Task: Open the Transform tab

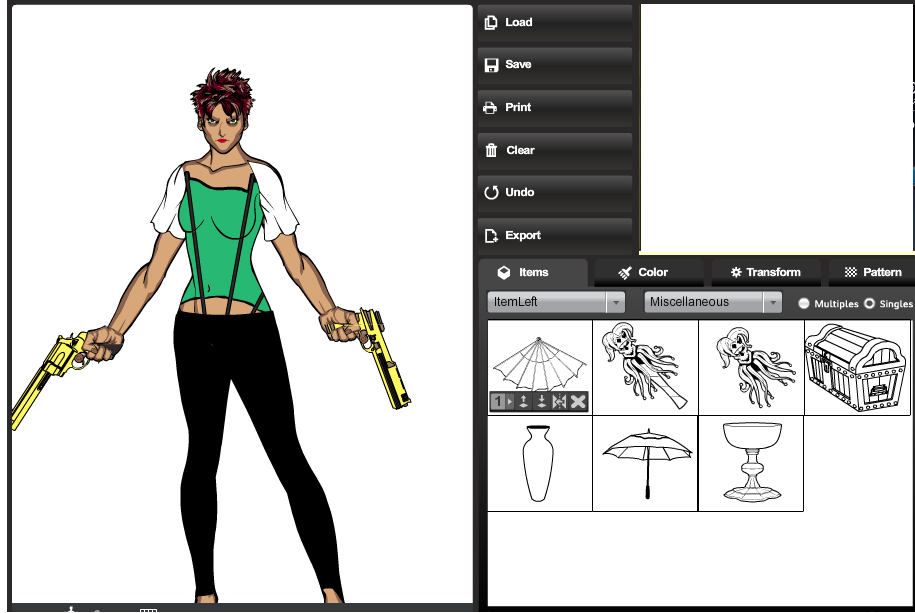Action: point(766,272)
